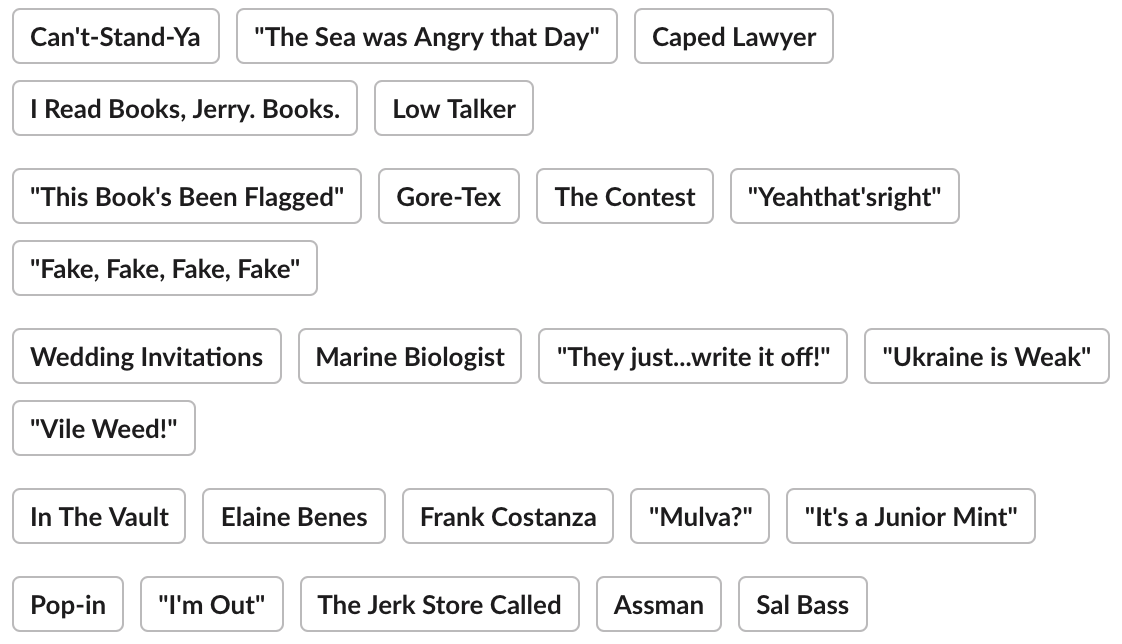Choose "I Read Books, Jerry. Books."
Screen dimensions: 1122x644
click(185, 109)
